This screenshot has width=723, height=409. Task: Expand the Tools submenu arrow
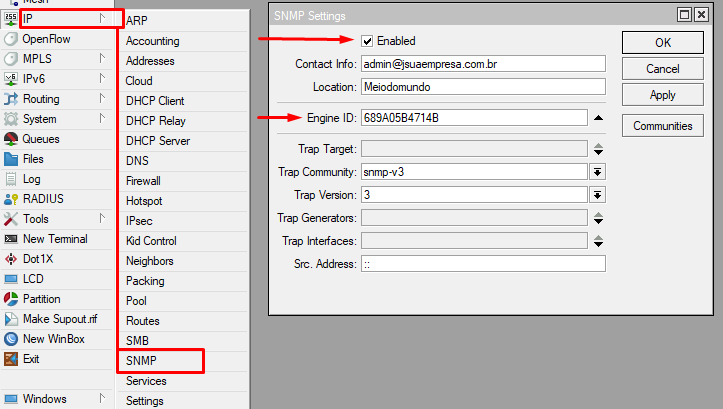point(102,218)
